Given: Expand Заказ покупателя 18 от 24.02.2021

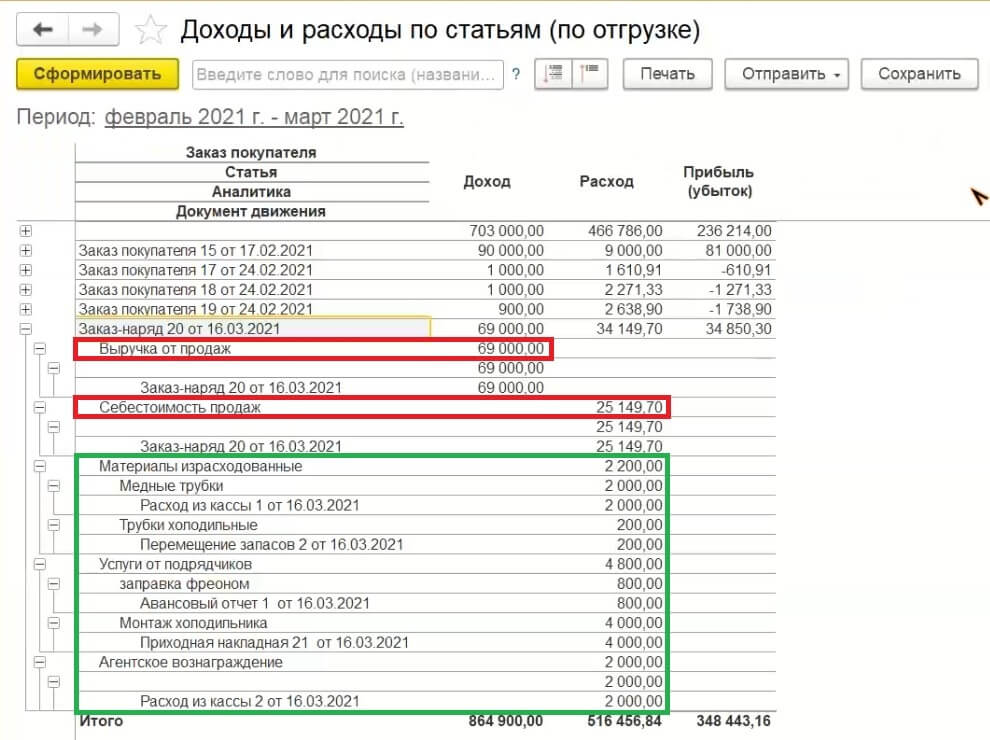Looking at the screenshot, I should [26, 290].
